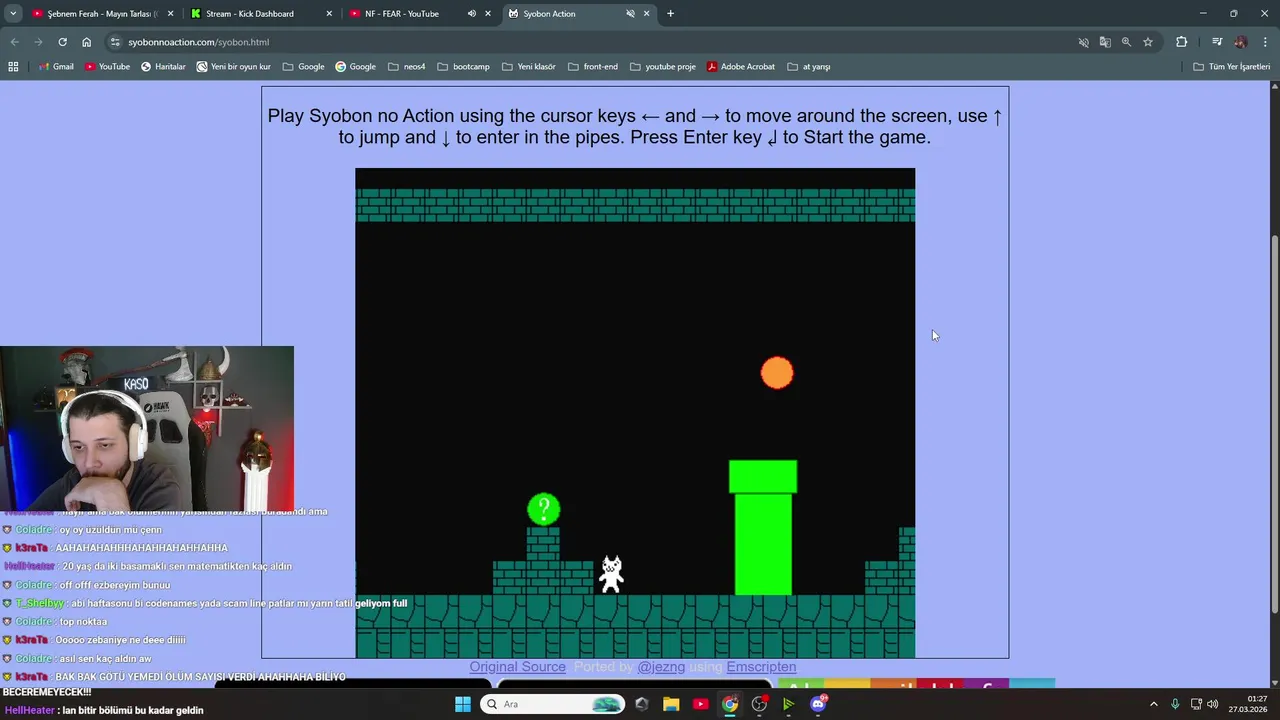The image size is (1280, 720).
Task: Click the green question mark block in game
Action: [x=544, y=509]
